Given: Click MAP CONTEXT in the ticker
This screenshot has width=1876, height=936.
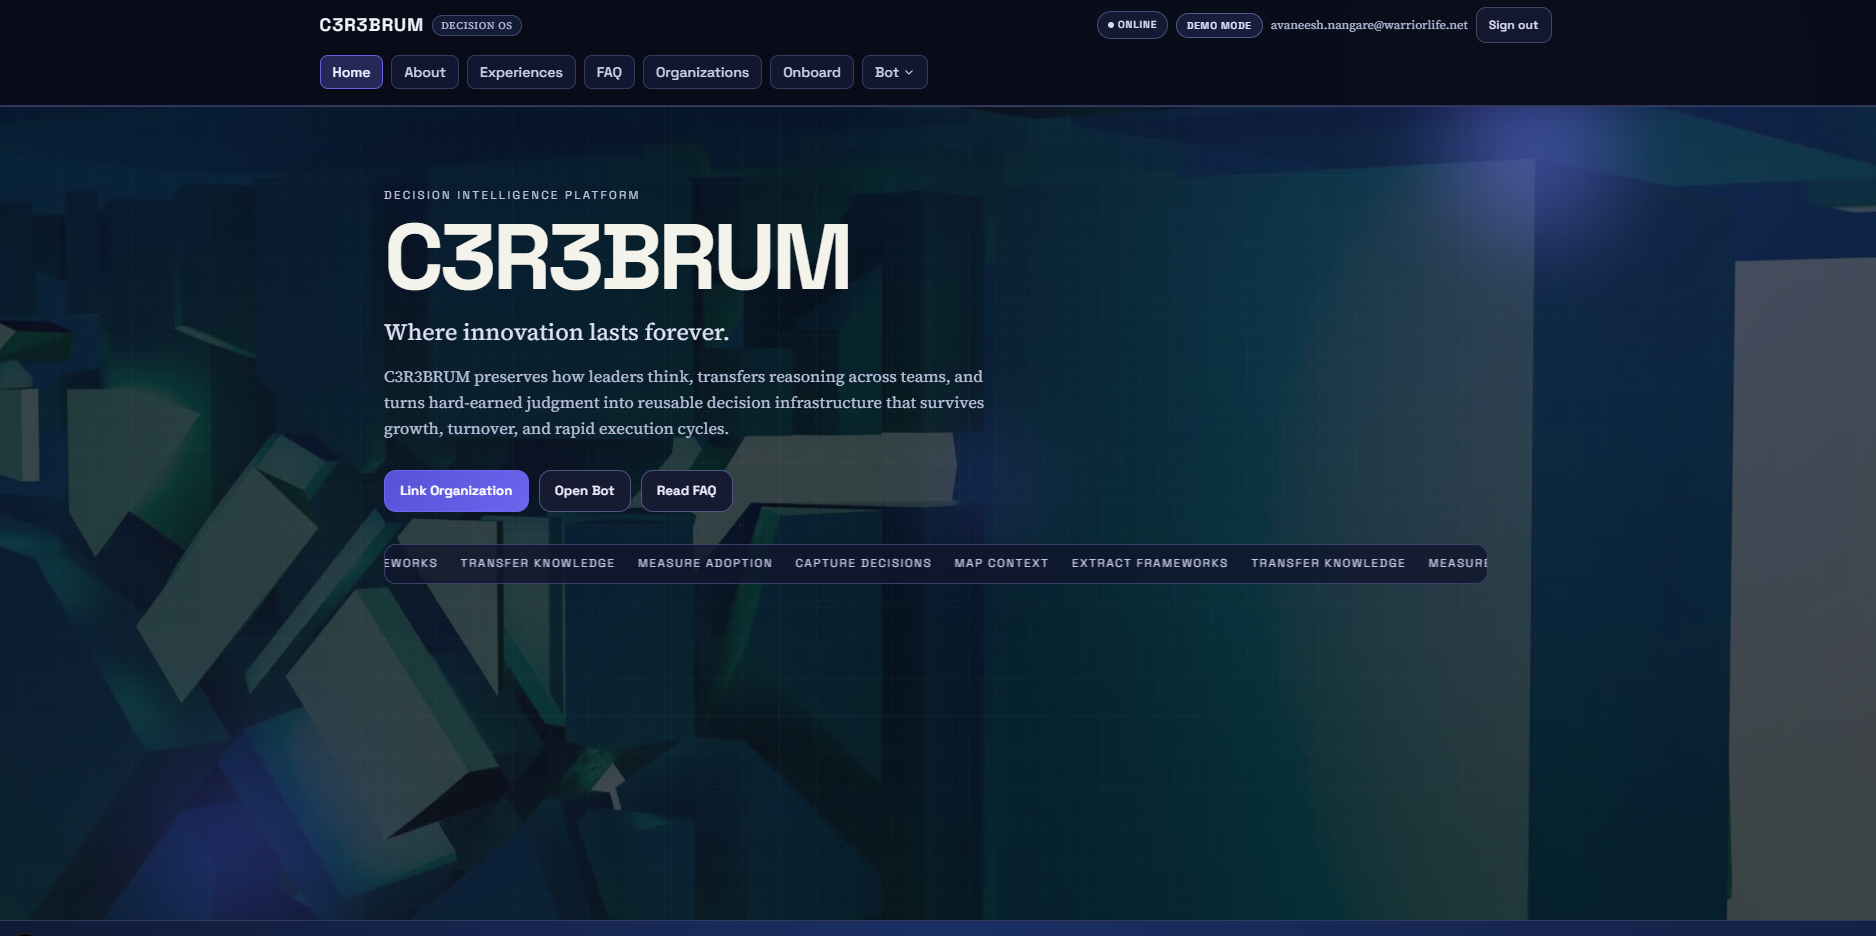Looking at the screenshot, I should pos(1001,563).
